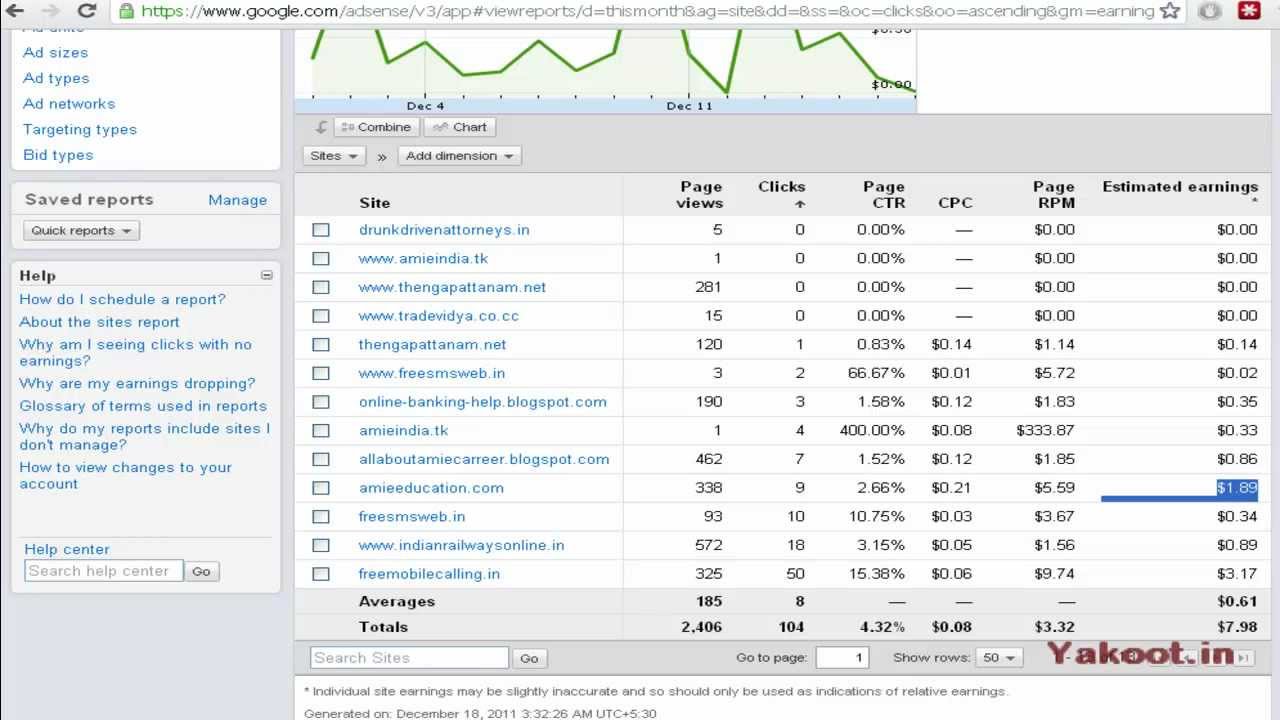Open 'Glossary of terms used in reports' link
Screen dimensions: 1280x720
(x=143, y=406)
